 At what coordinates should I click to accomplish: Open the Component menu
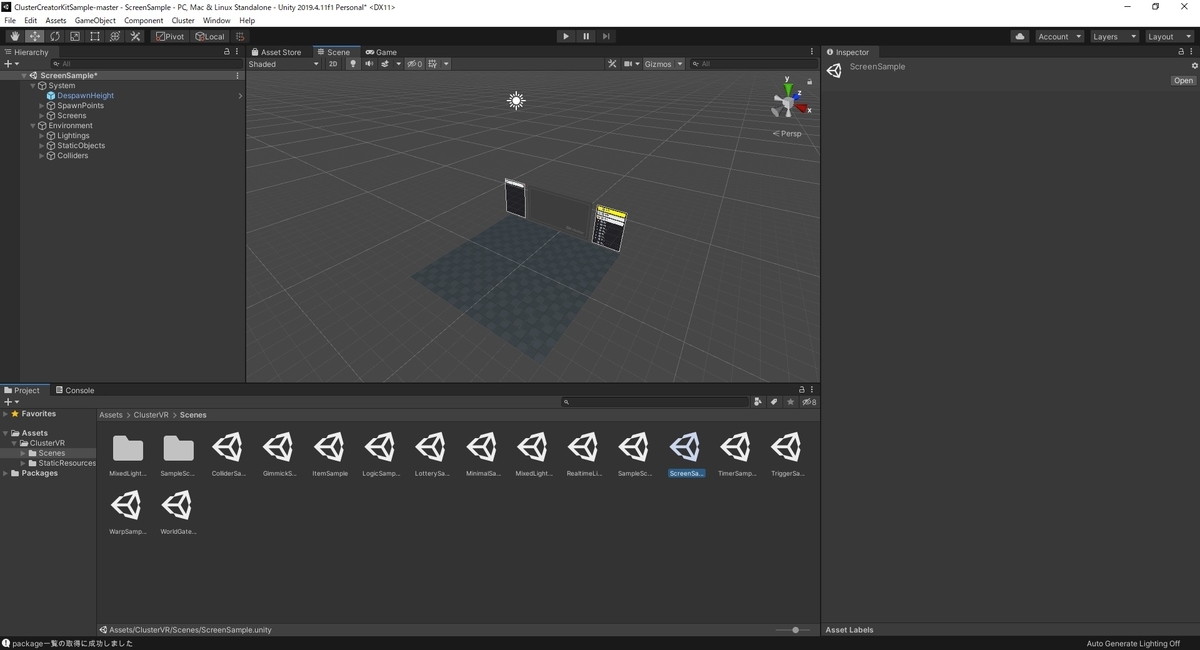pos(143,20)
